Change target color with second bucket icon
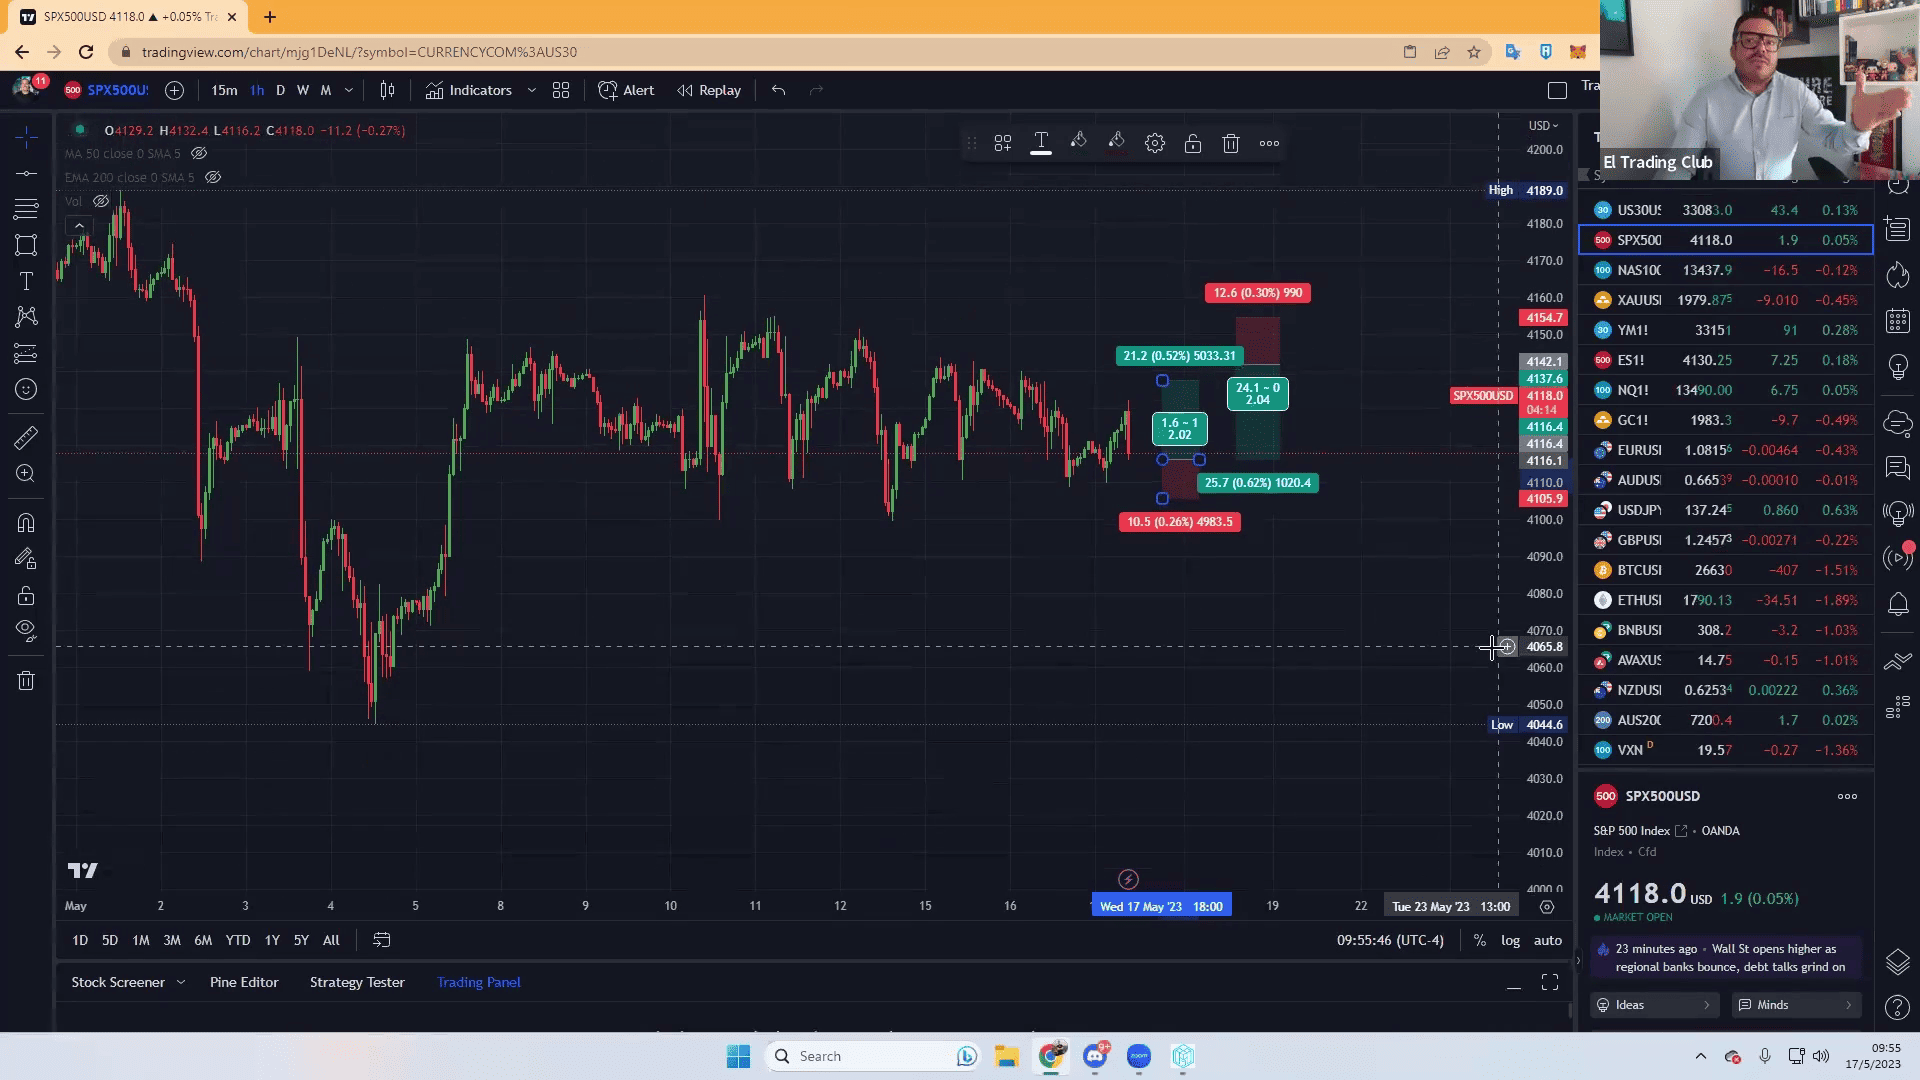Screen dimensions: 1920x1080 [1116, 143]
